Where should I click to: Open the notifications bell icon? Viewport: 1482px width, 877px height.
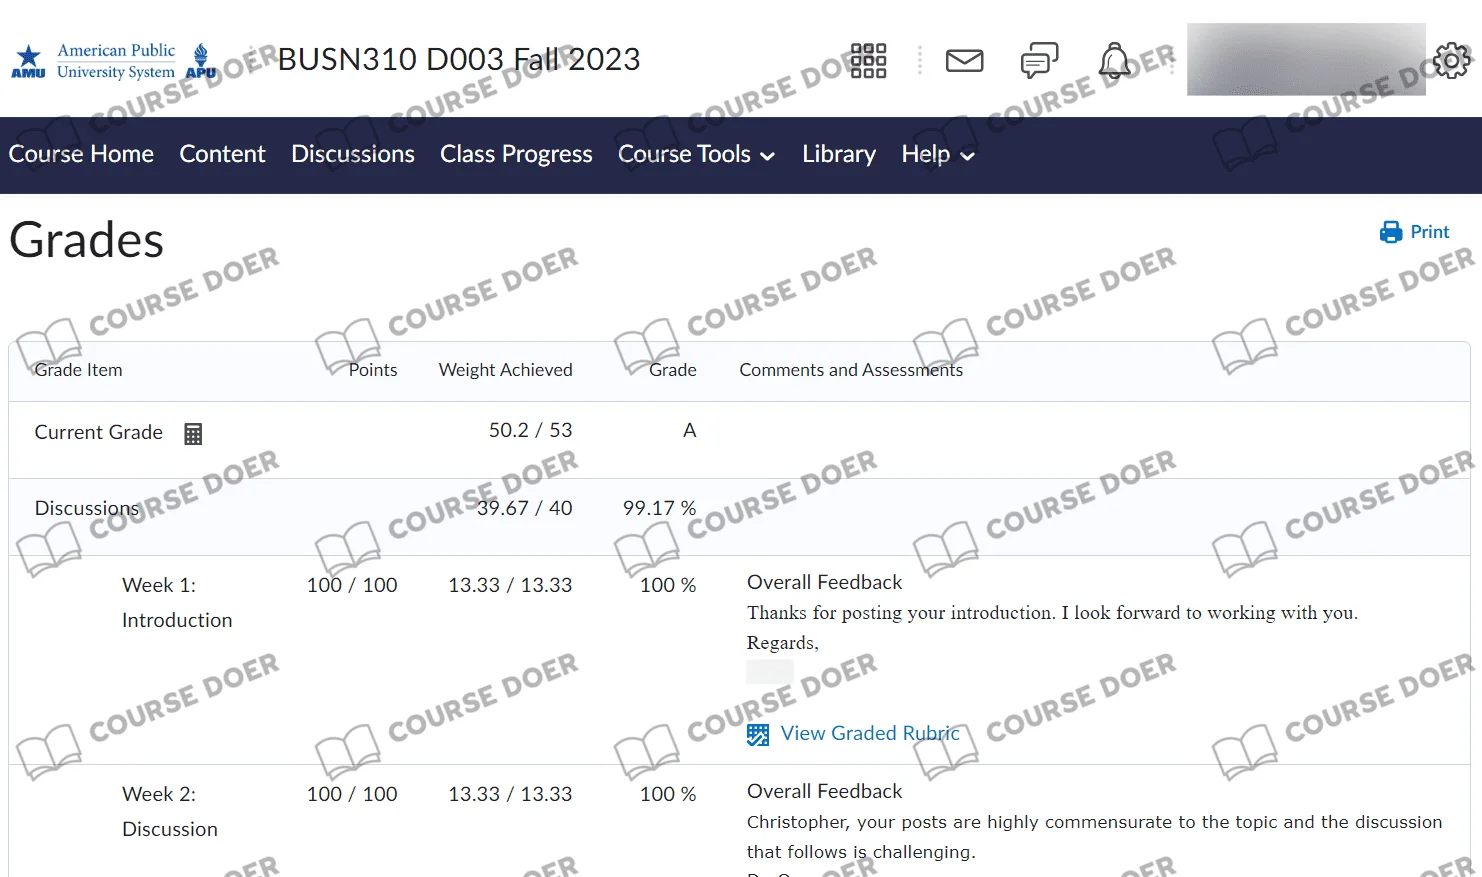(x=1114, y=61)
